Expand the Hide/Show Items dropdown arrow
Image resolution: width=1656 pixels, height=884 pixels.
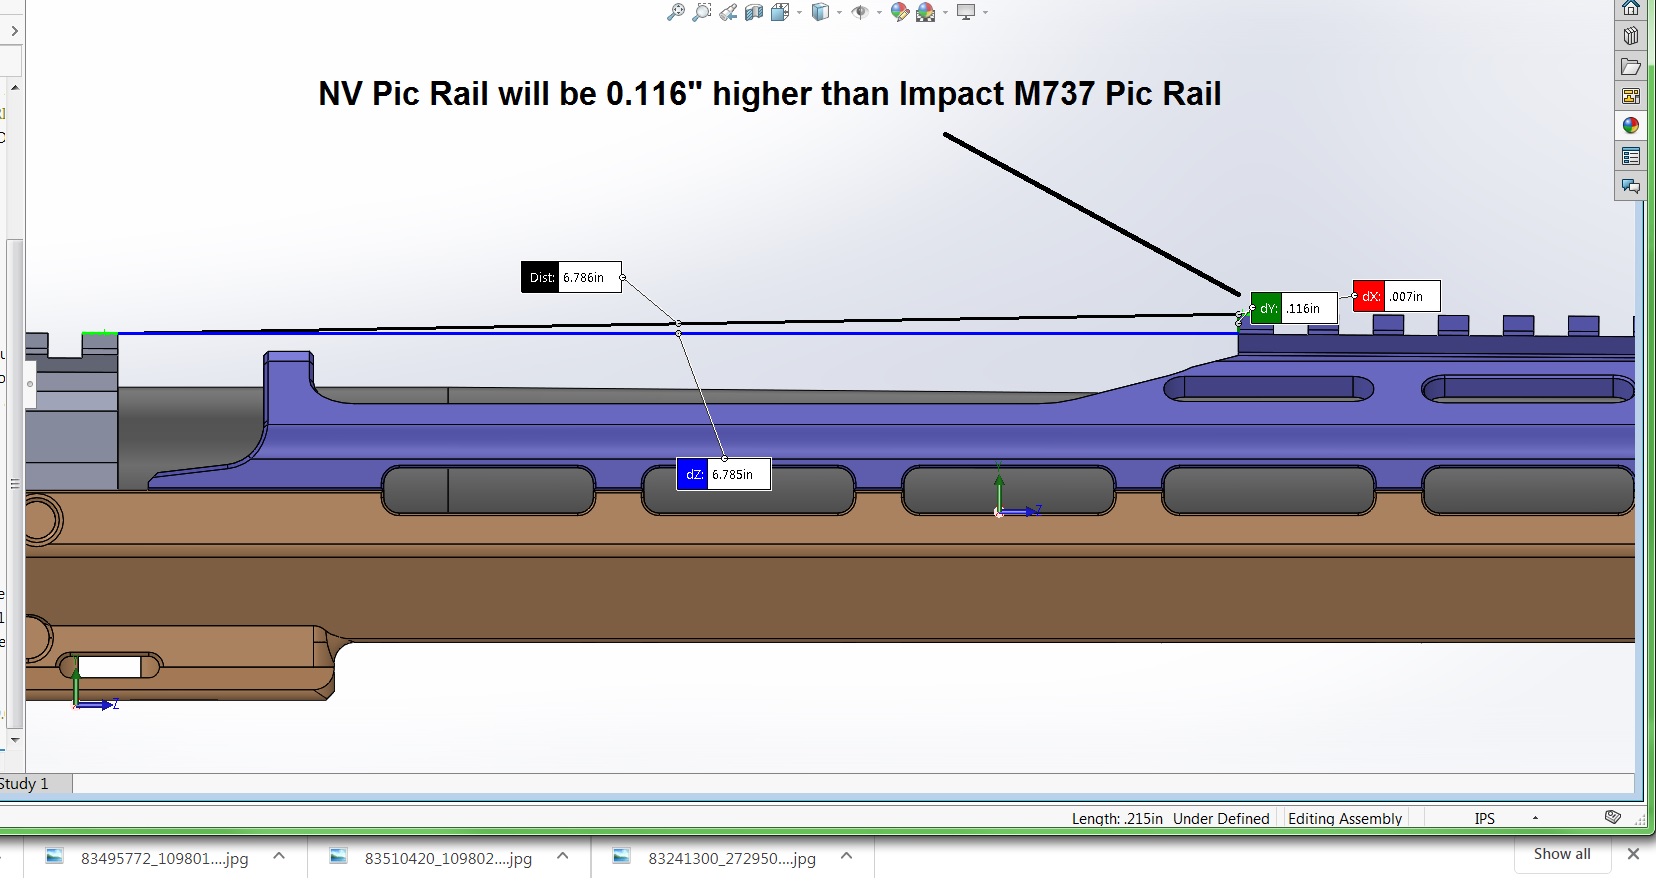pyautogui.click(x=879, y=13)
